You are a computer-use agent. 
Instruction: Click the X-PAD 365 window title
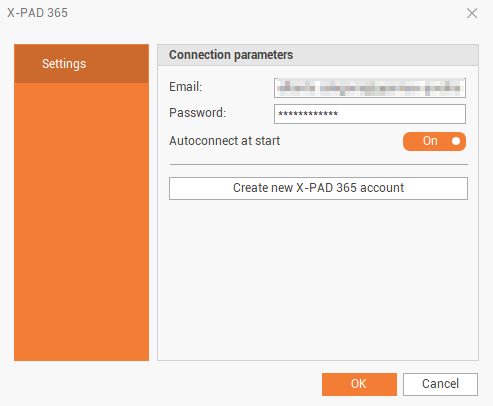(37, 13)
